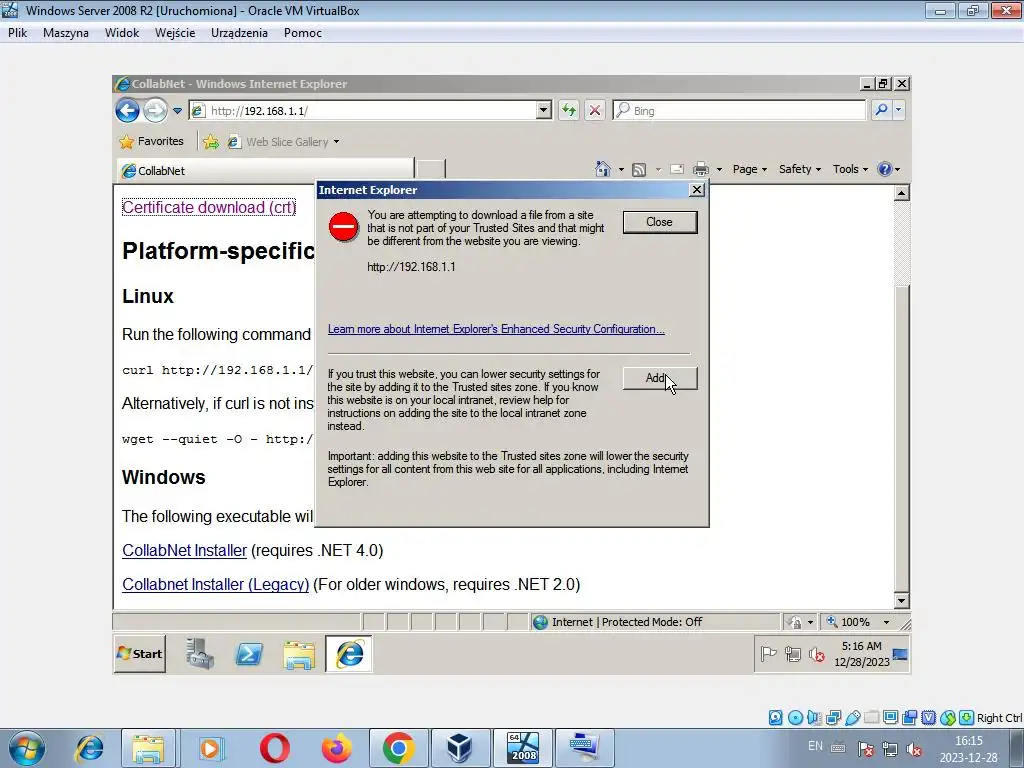Launch PowerShell from guest taskbar
This screenshot has height=768, width=1024.
249,654
